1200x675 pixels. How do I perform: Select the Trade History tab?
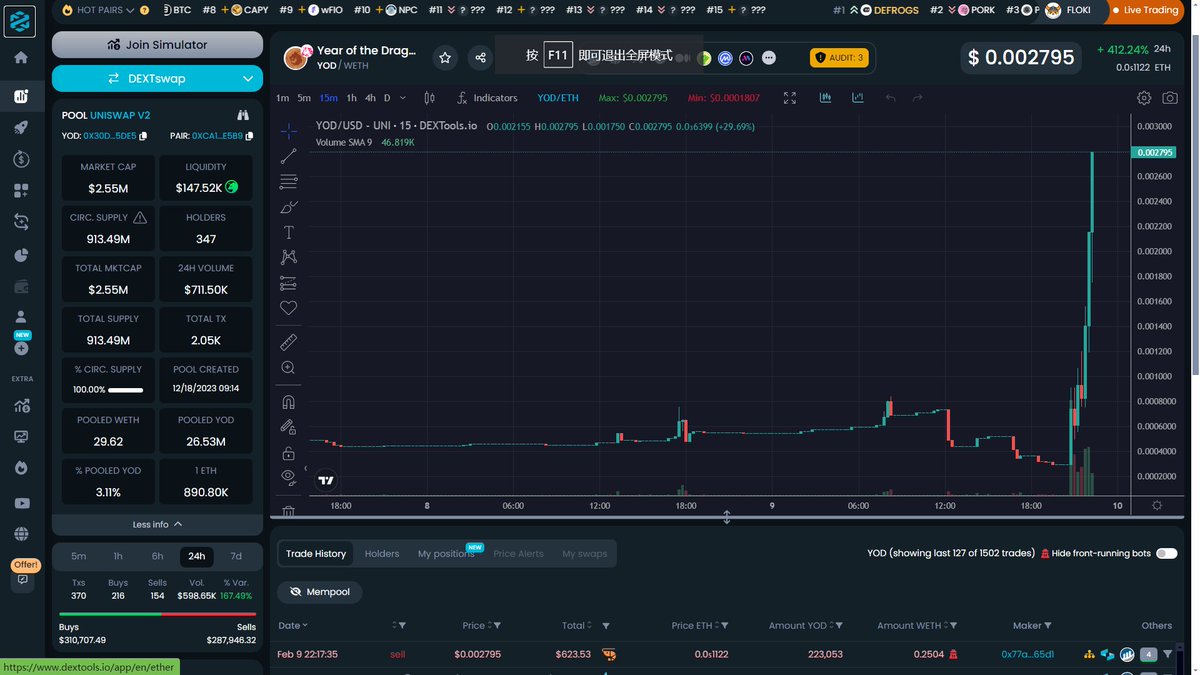click(x=316, y=553)
